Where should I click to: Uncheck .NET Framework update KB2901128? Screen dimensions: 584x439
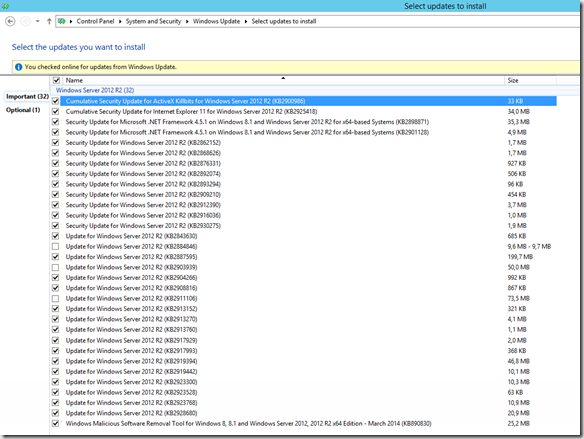click(x=55, y=132)
